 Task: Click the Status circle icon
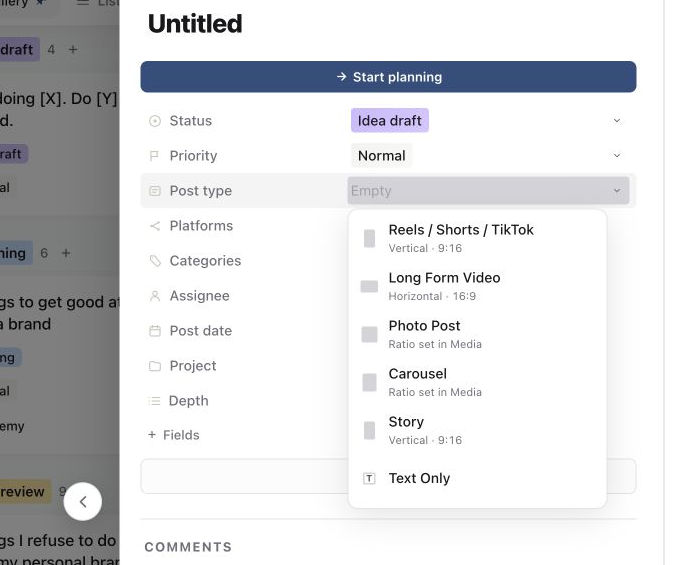coord(154,121)
